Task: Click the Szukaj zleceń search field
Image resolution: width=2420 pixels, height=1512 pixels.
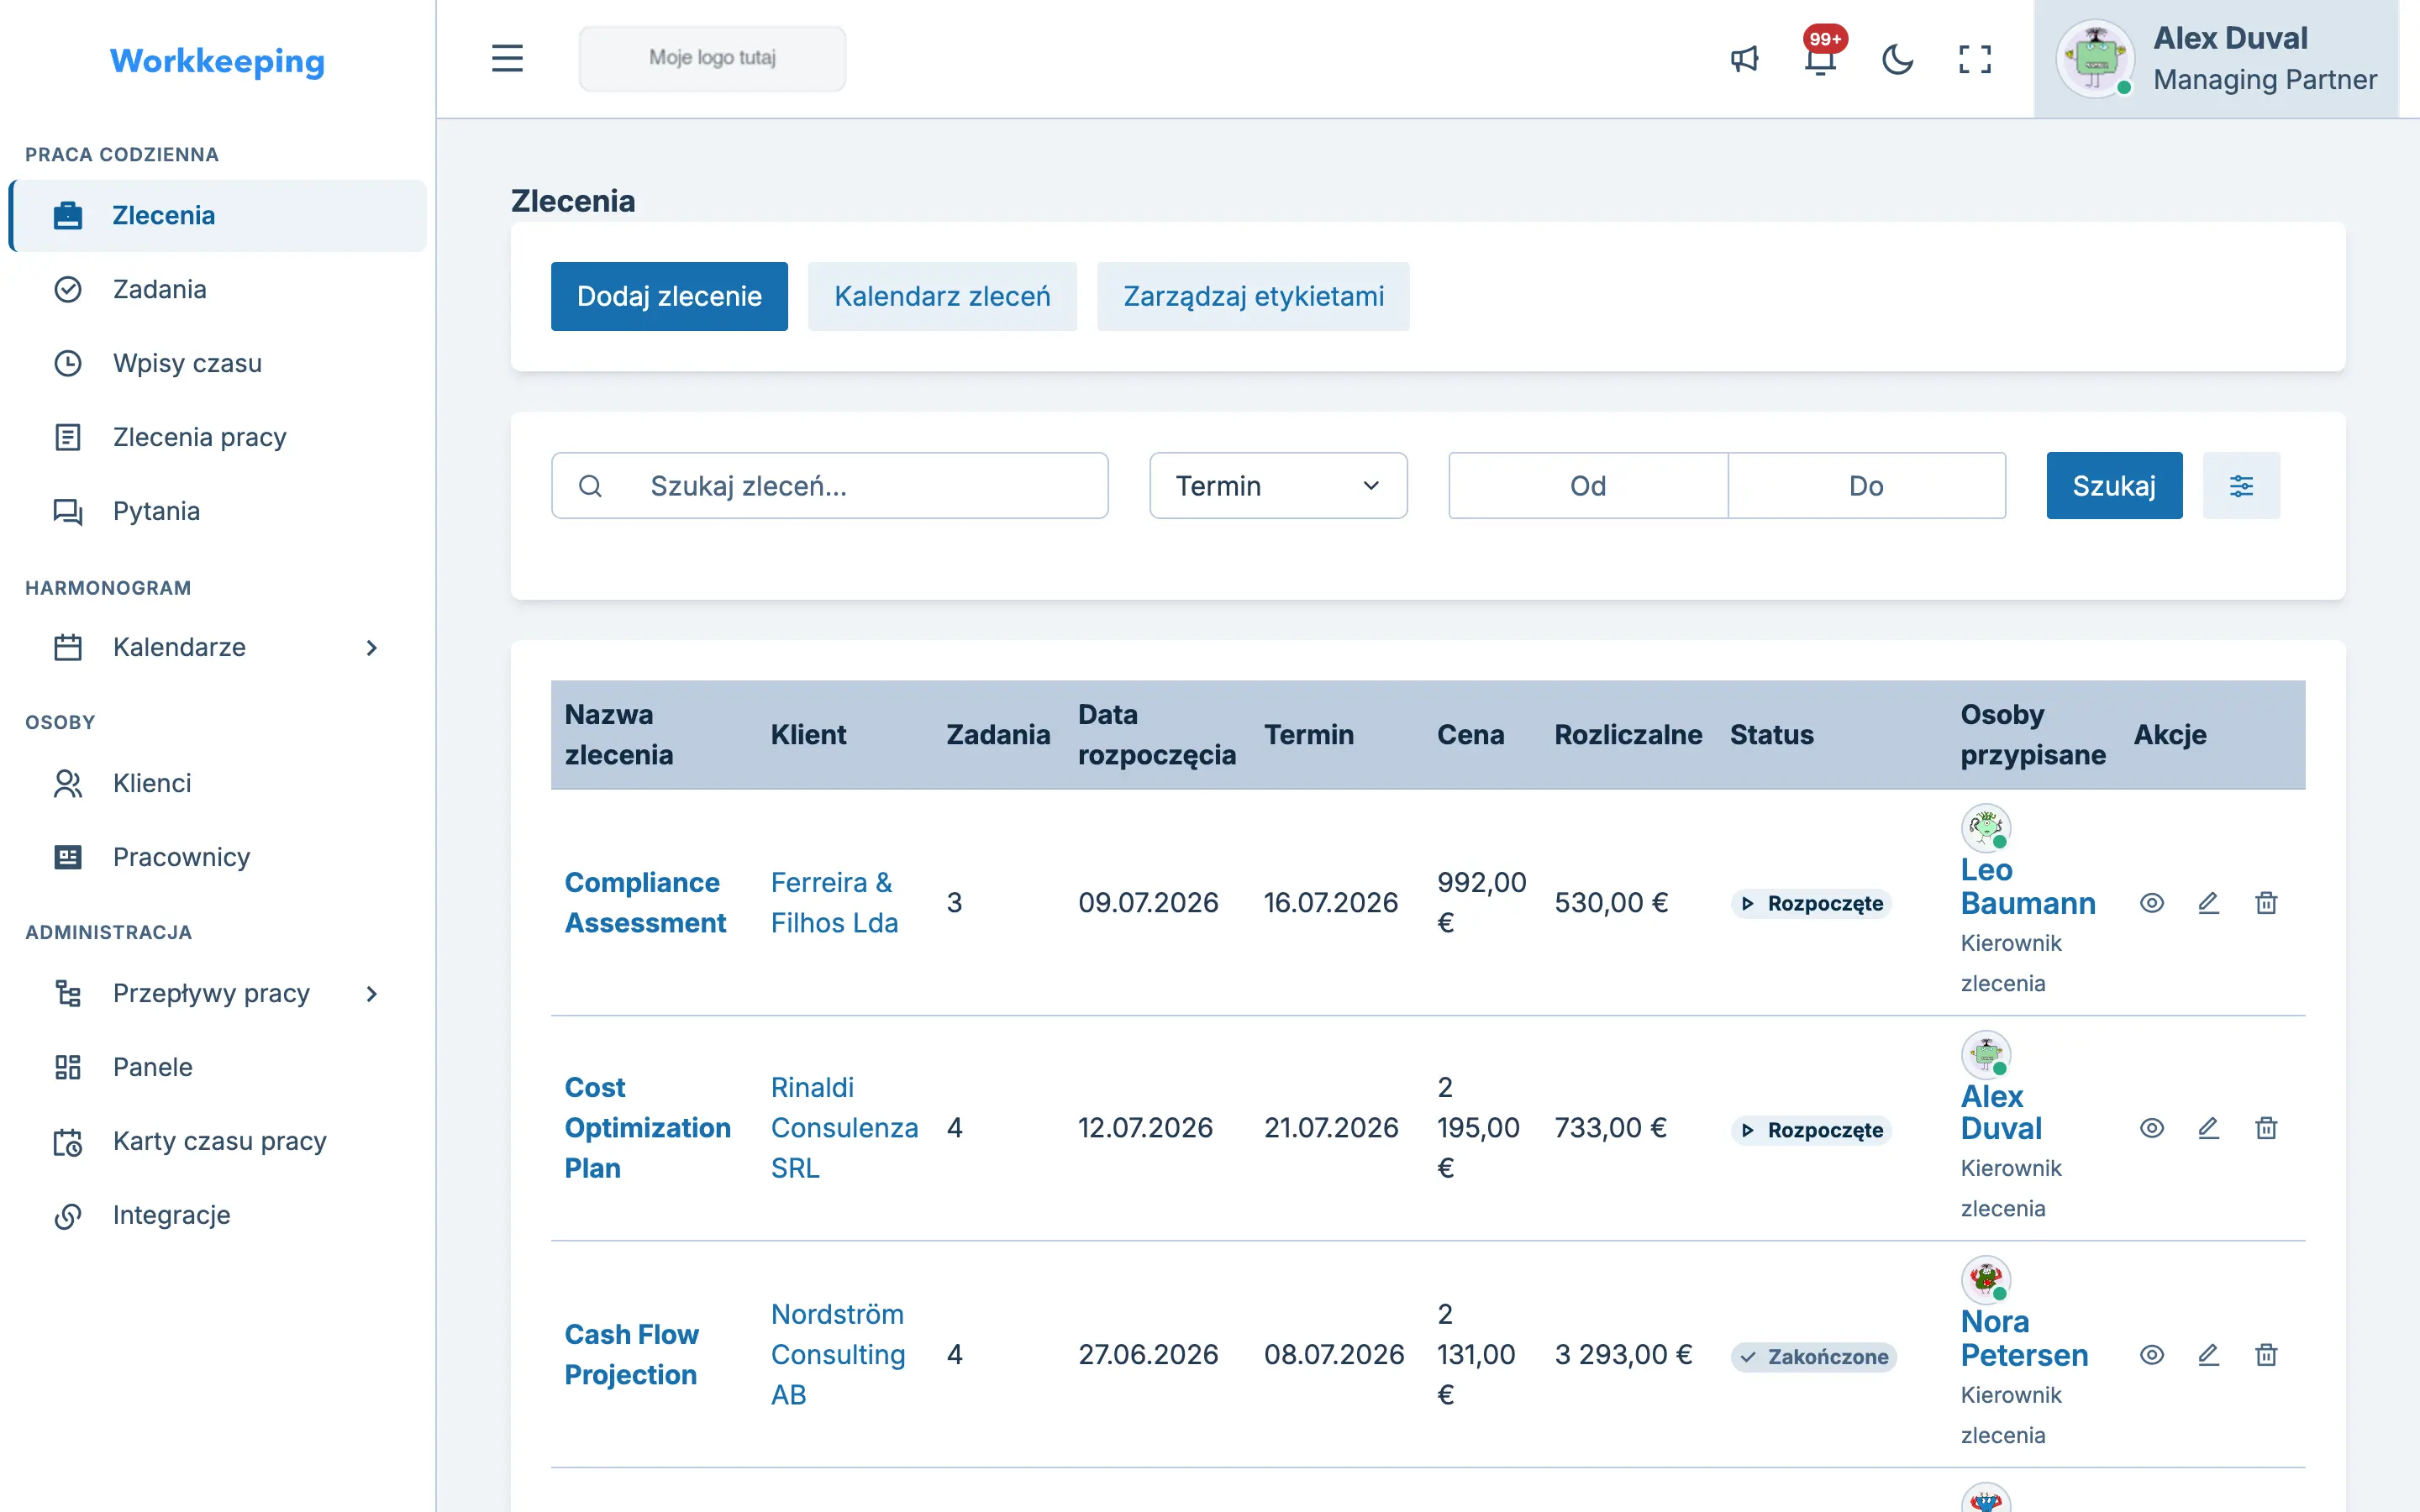Action: [829, 486]
